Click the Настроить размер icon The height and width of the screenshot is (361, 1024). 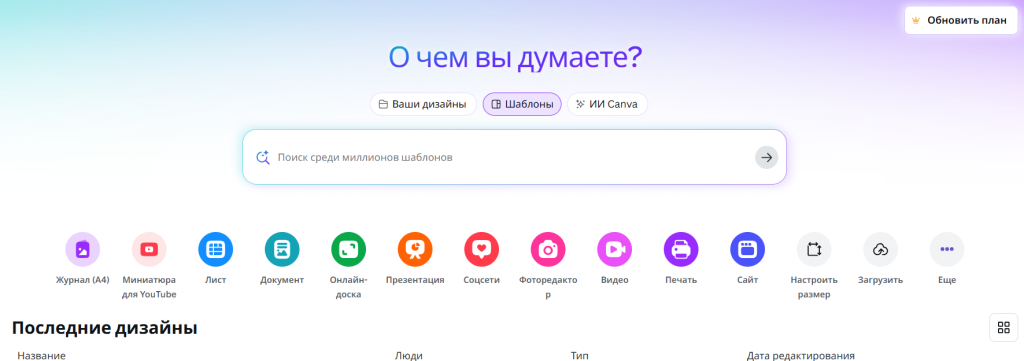[x=814, y=249]
